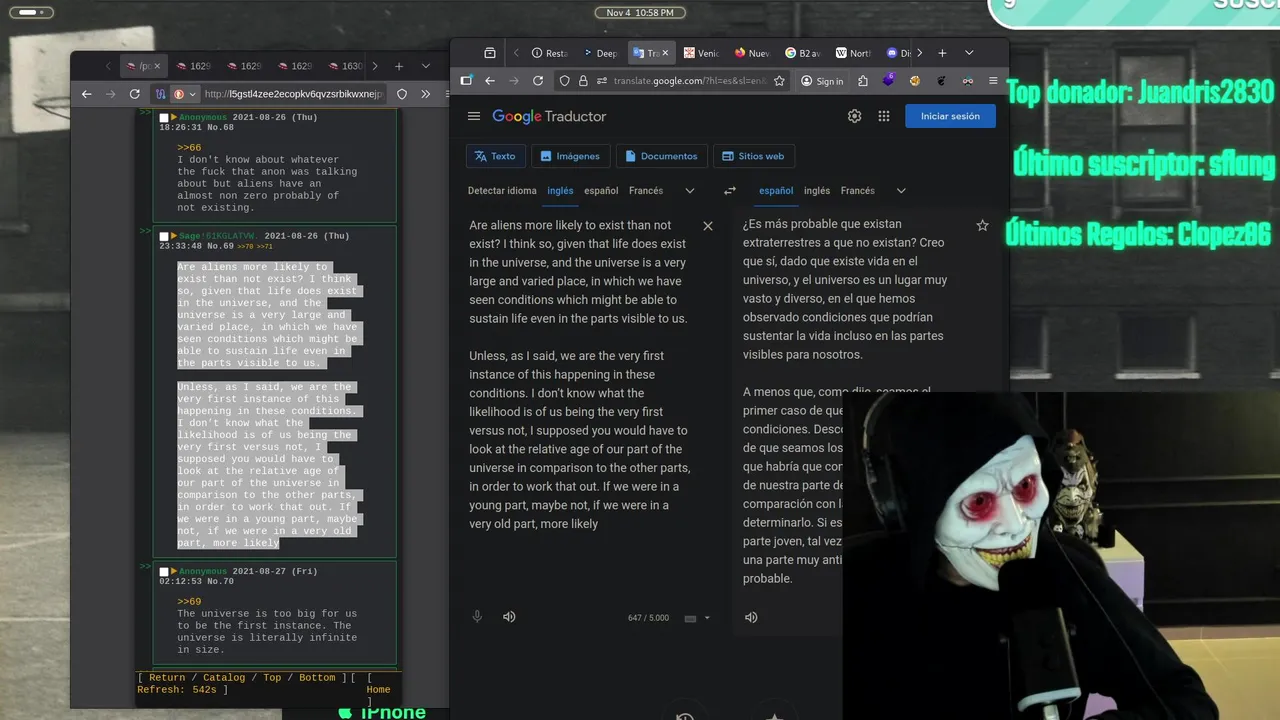Expand post No.70 menu arrow
The image size is (1280, 720).
(174, 572)
